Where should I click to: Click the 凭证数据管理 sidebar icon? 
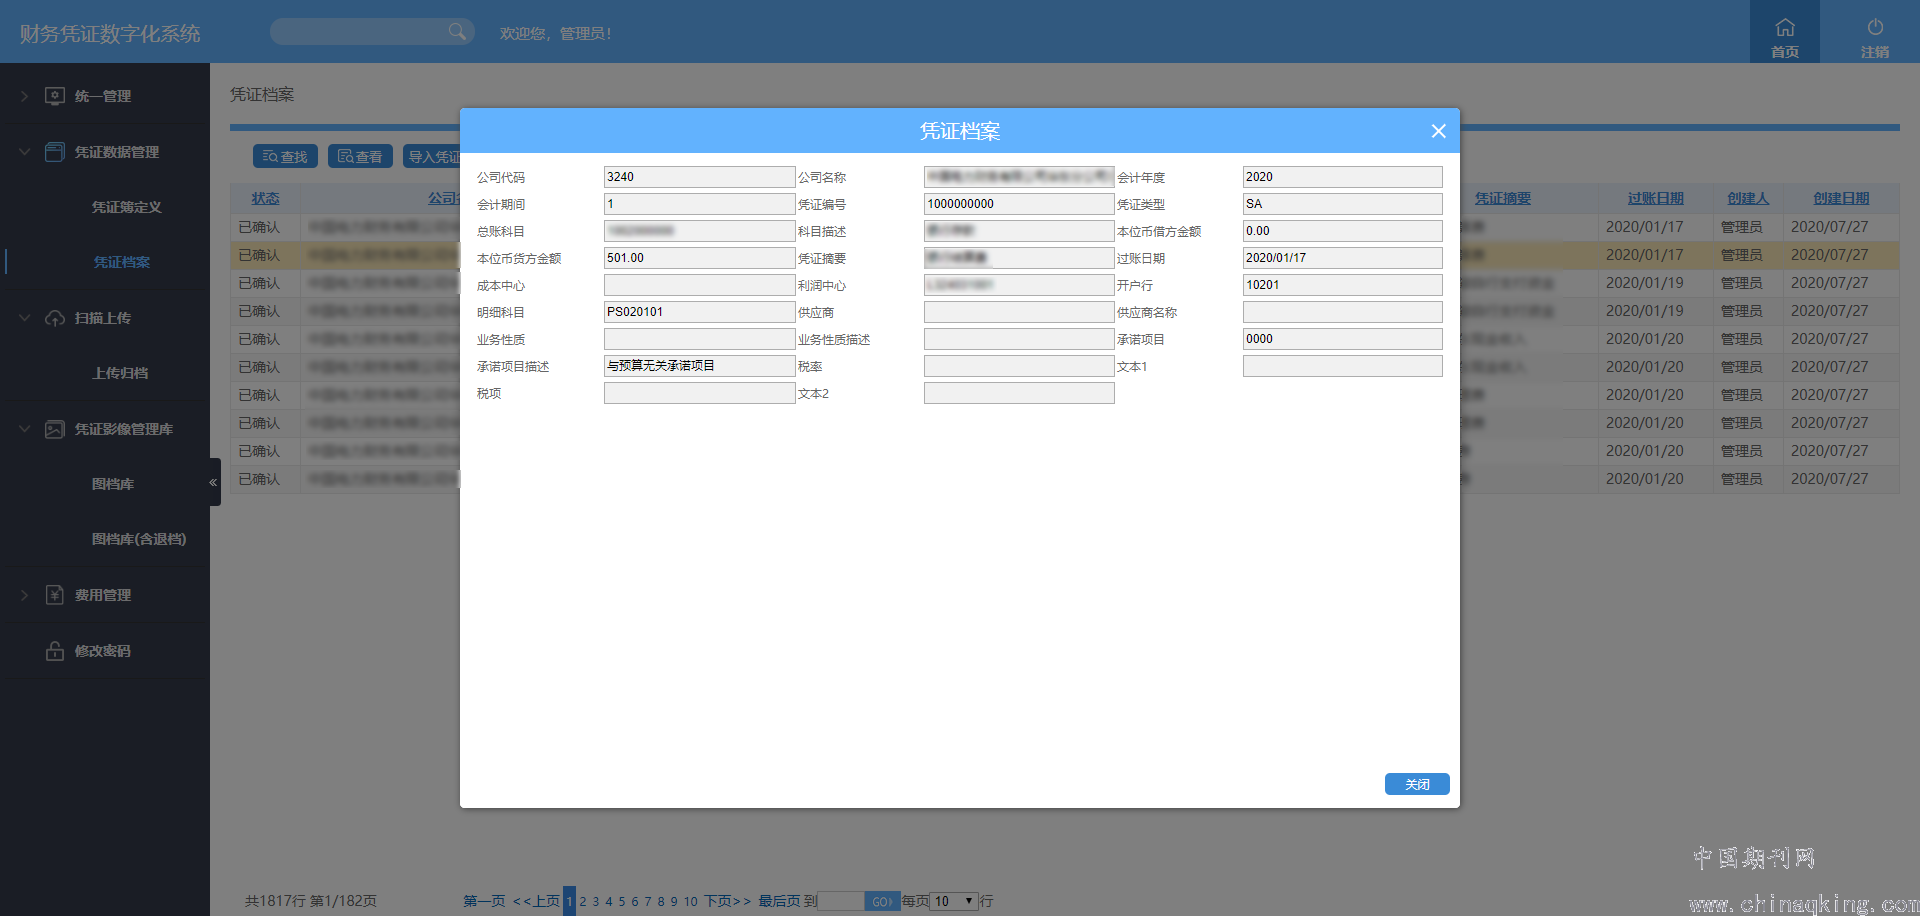pos(55,152)
